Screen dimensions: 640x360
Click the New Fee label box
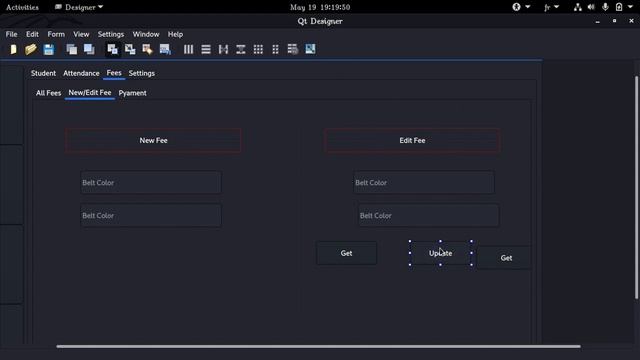[x=153, y=140]
